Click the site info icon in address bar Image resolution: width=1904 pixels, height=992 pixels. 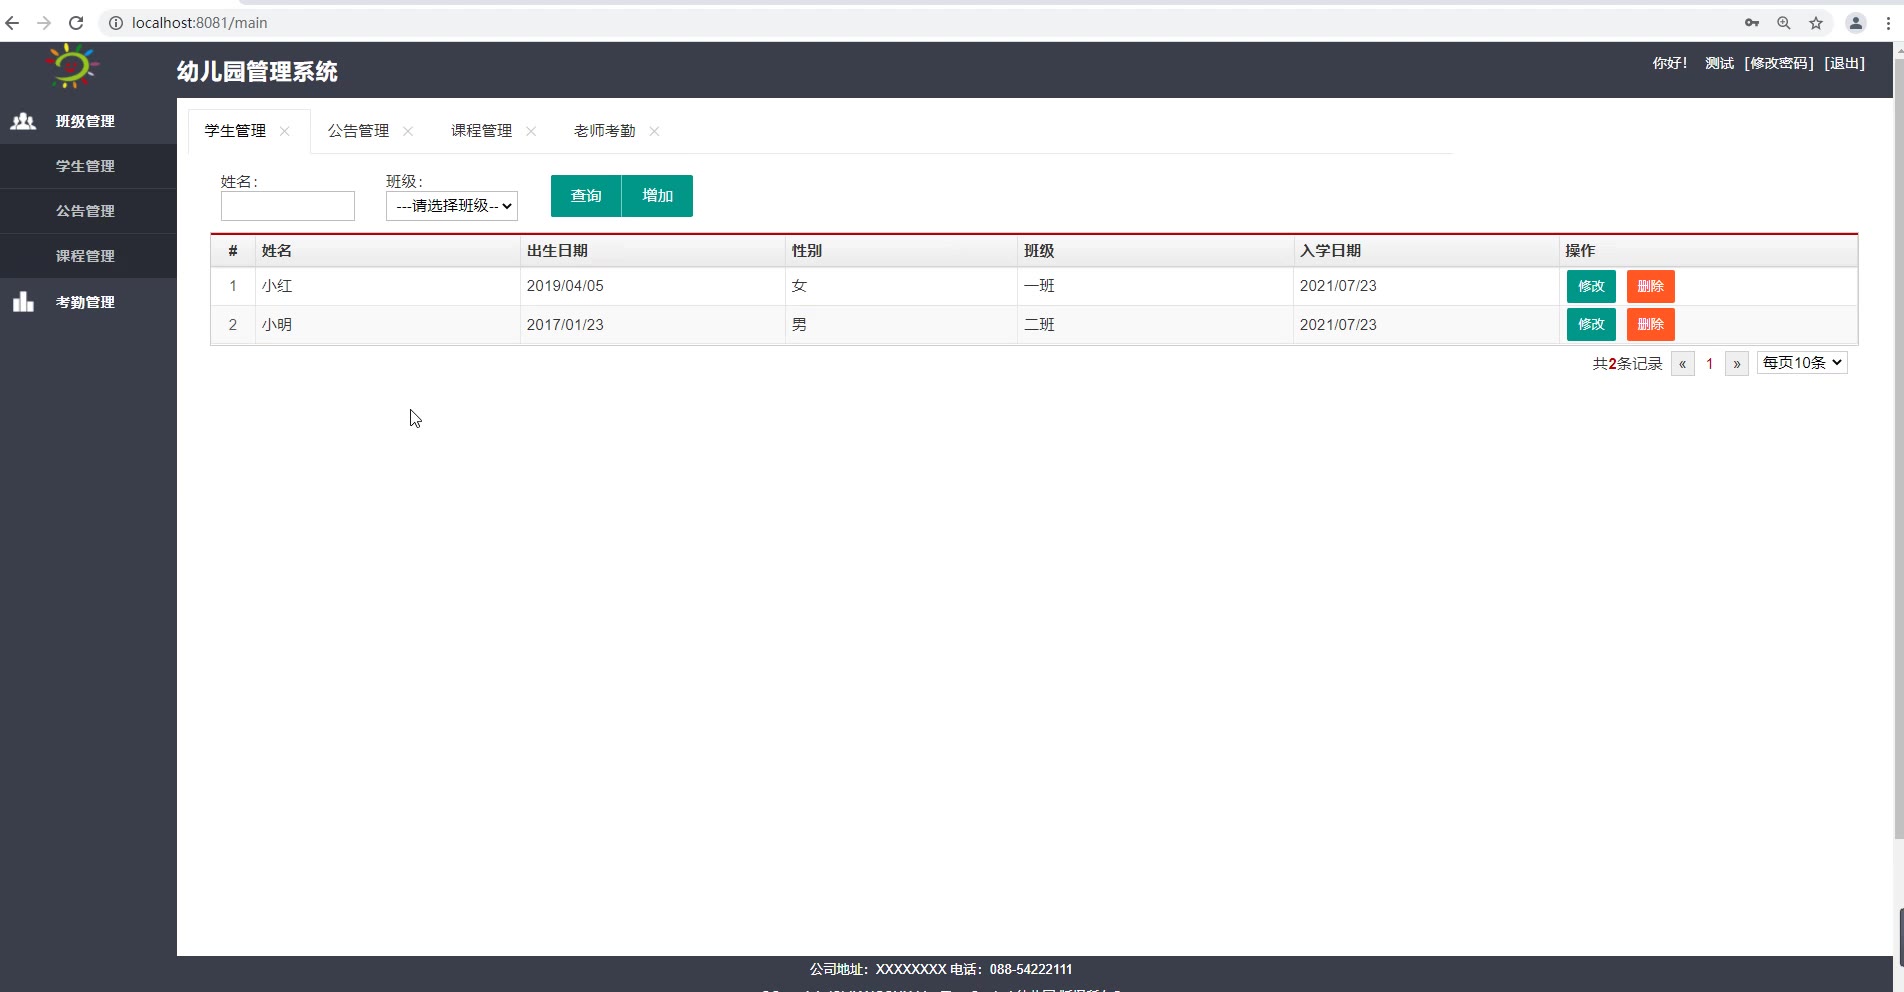pos(115,23)
